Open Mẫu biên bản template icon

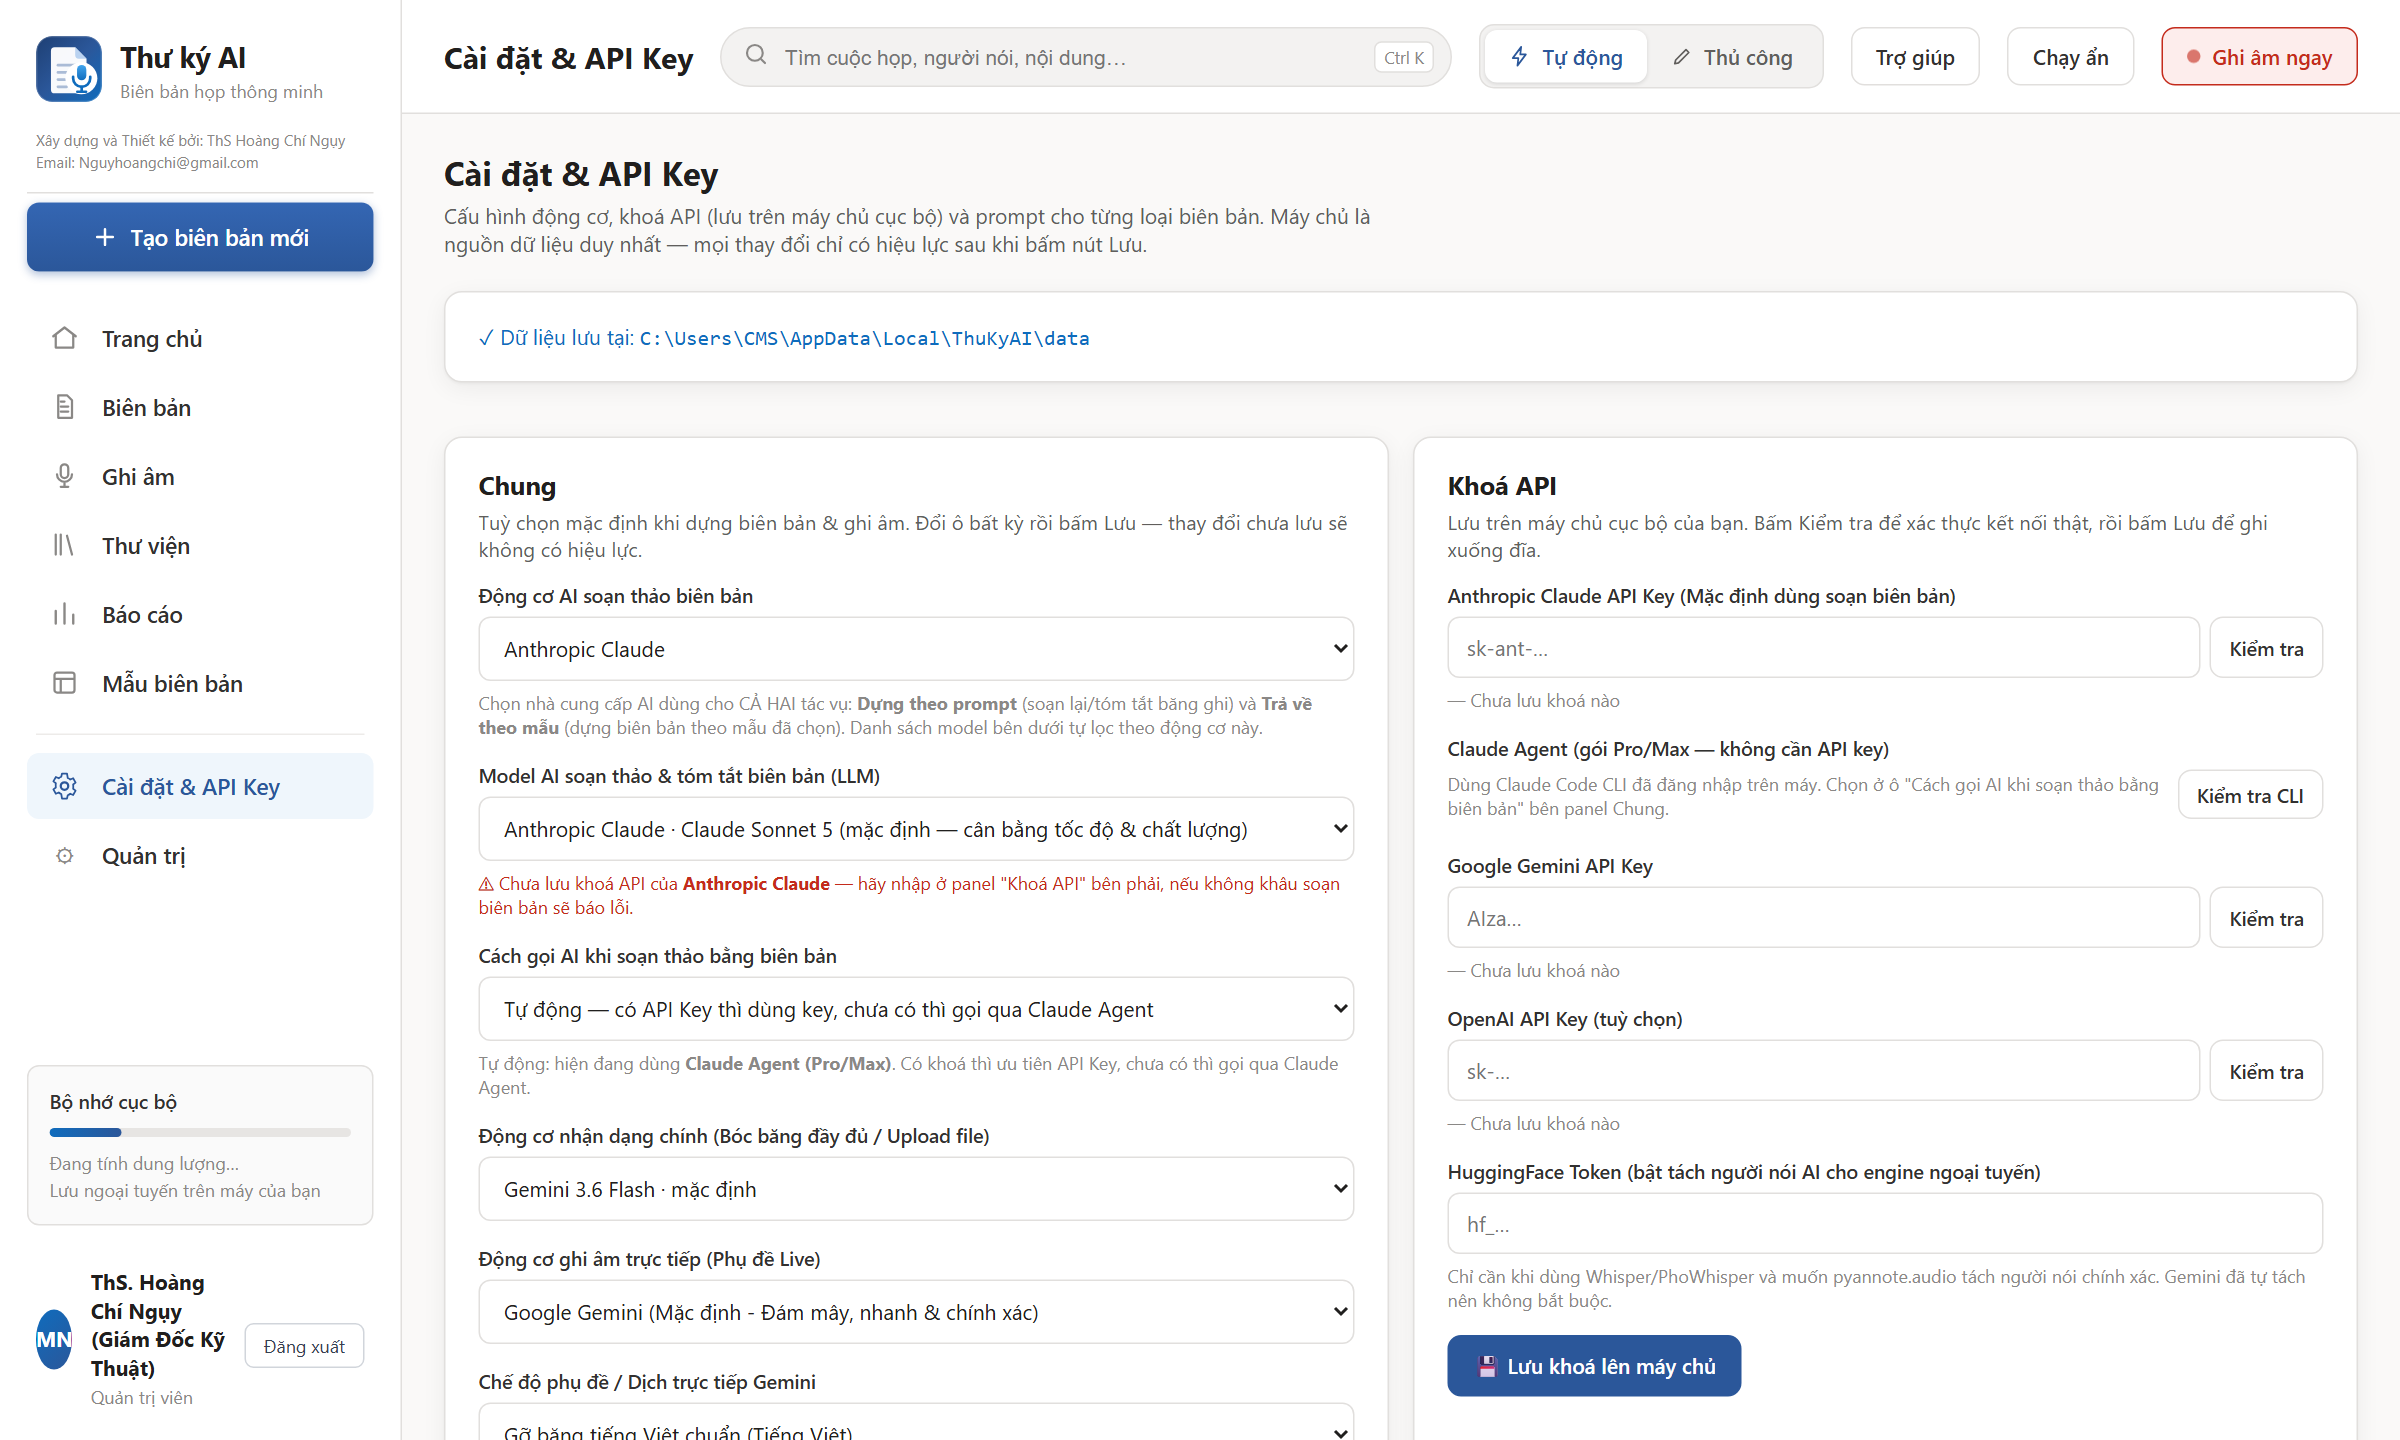[64, 684]
